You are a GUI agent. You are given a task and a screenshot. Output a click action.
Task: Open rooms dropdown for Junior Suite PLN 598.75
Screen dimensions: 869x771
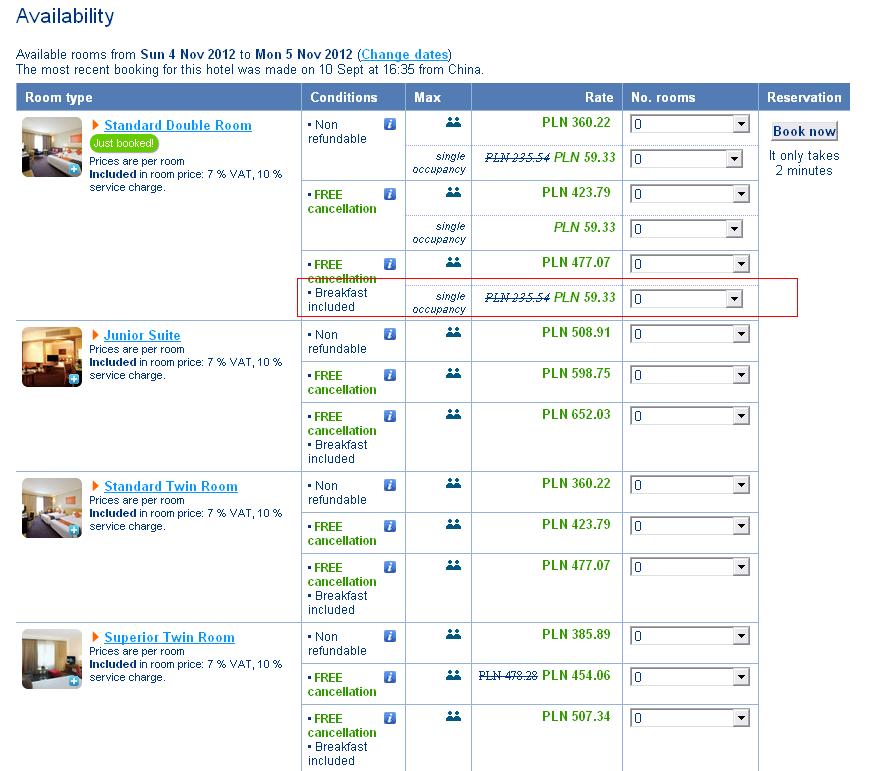click(690, 375)
